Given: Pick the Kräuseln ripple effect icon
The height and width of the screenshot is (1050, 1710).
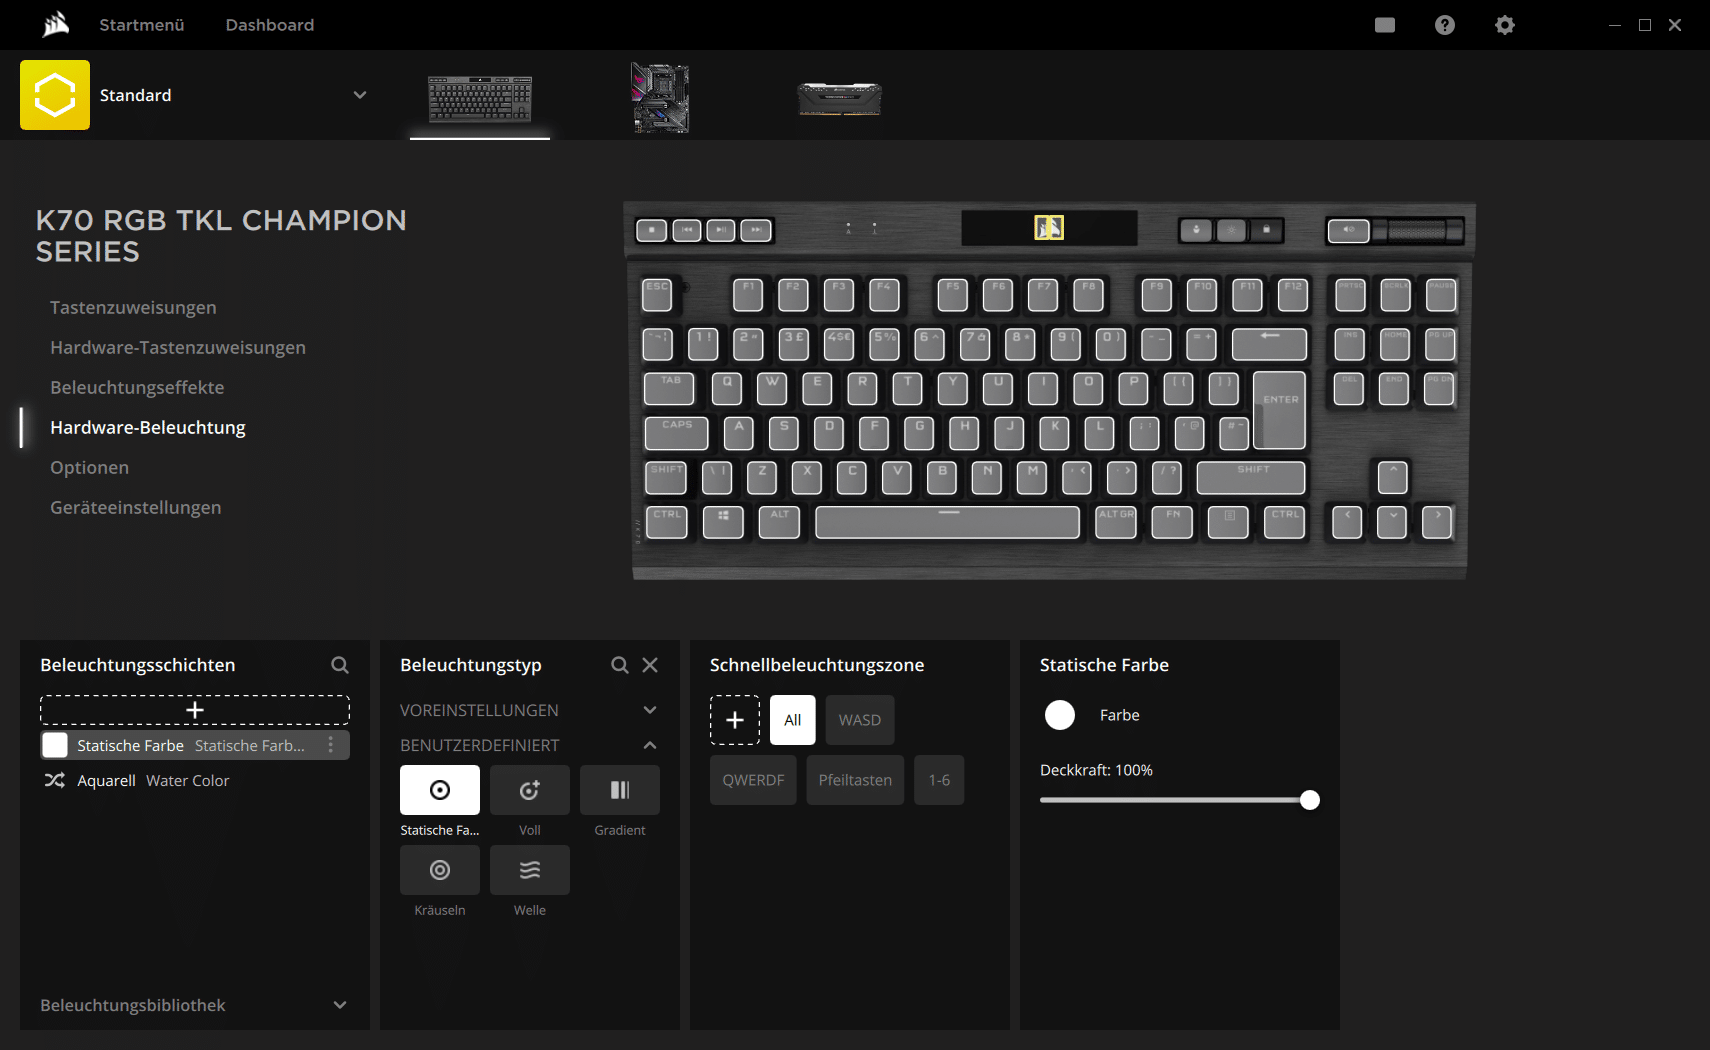Looking at the screenshot, I should click(x=439, y=870).
